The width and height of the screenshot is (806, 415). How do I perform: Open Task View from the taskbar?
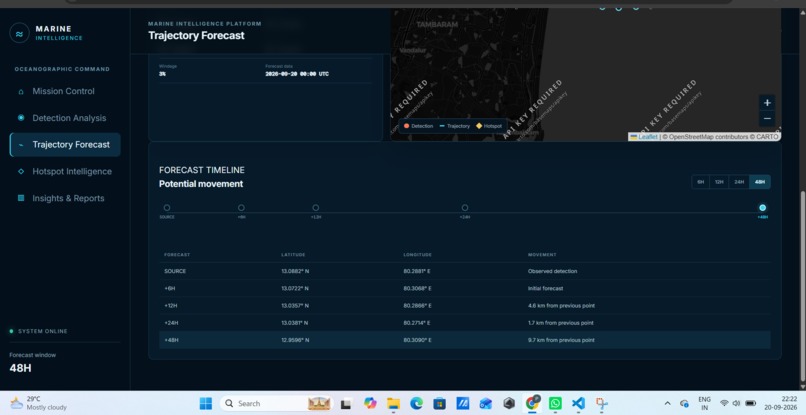[346, 404]
